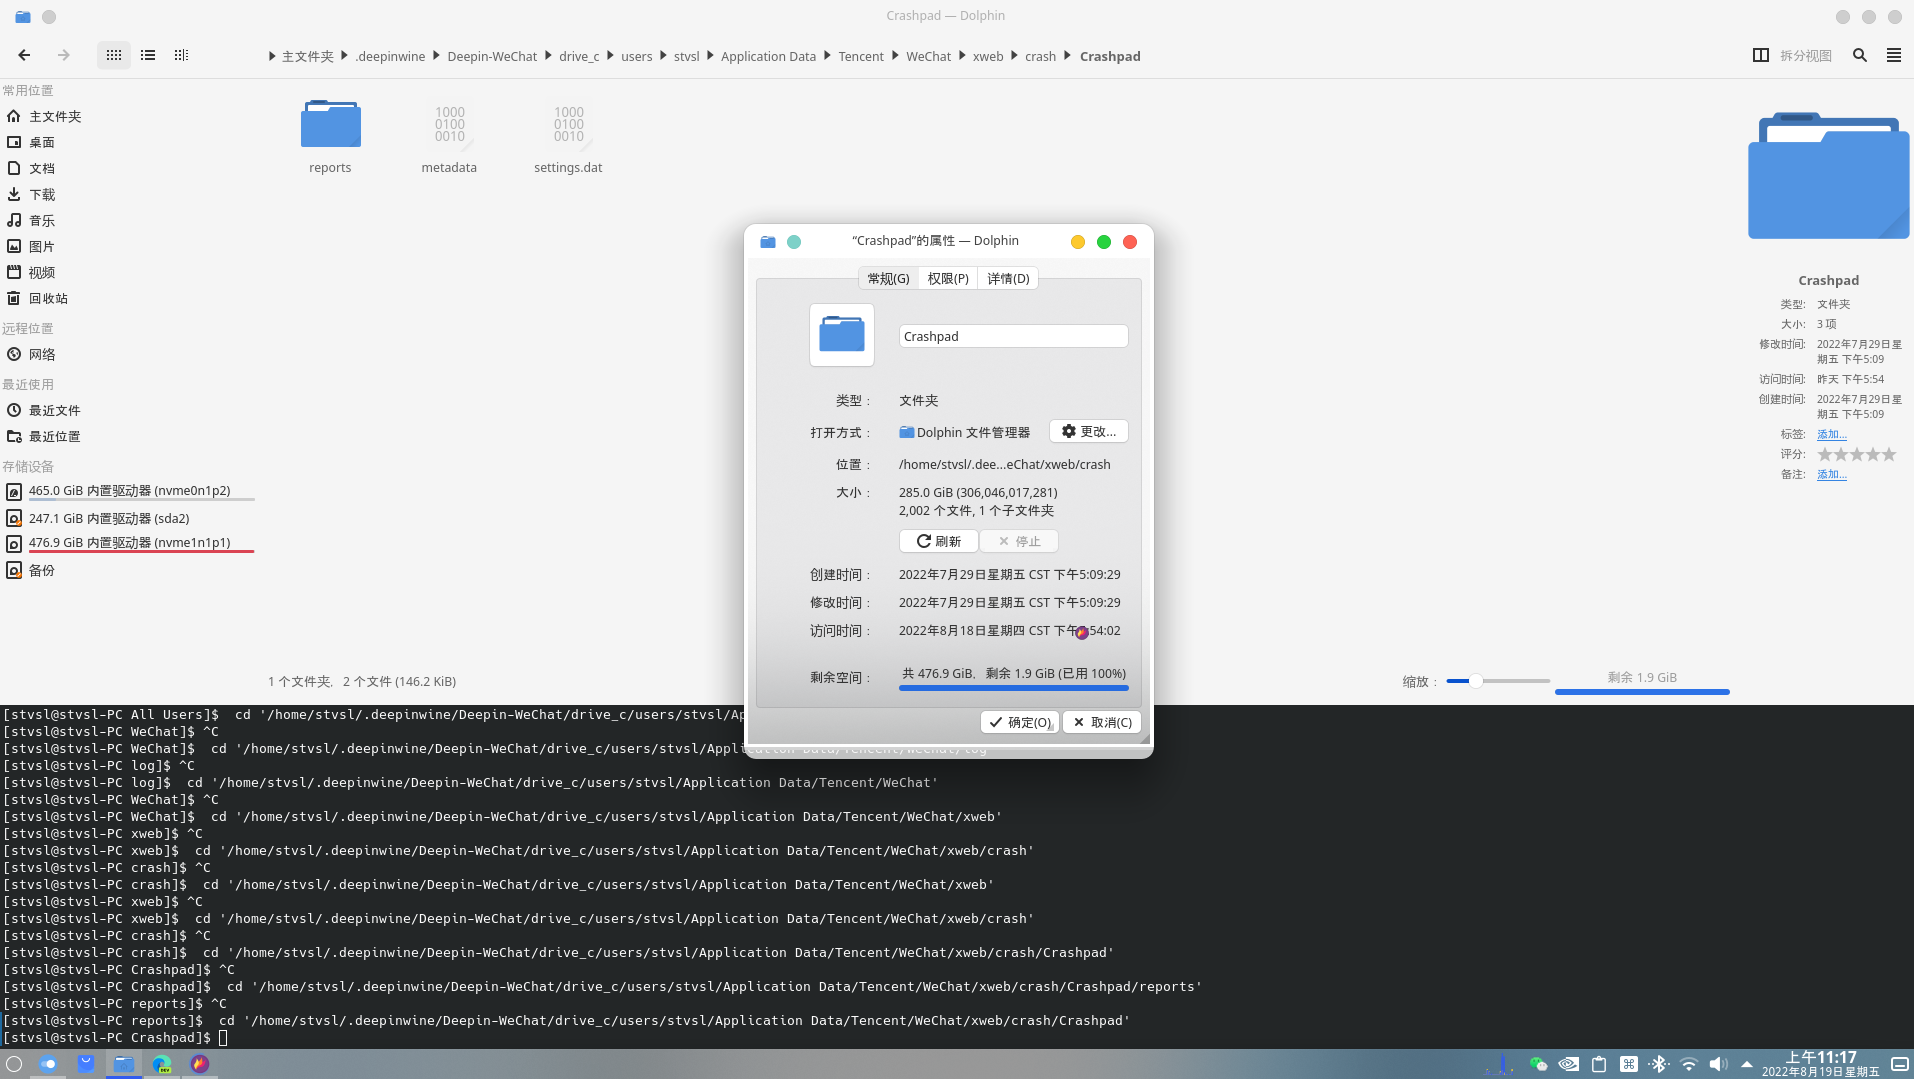Open the nvme0n1p2 465.0 GiB drive
Screen dimensions: 1914x1079
[x=128, y=491]
